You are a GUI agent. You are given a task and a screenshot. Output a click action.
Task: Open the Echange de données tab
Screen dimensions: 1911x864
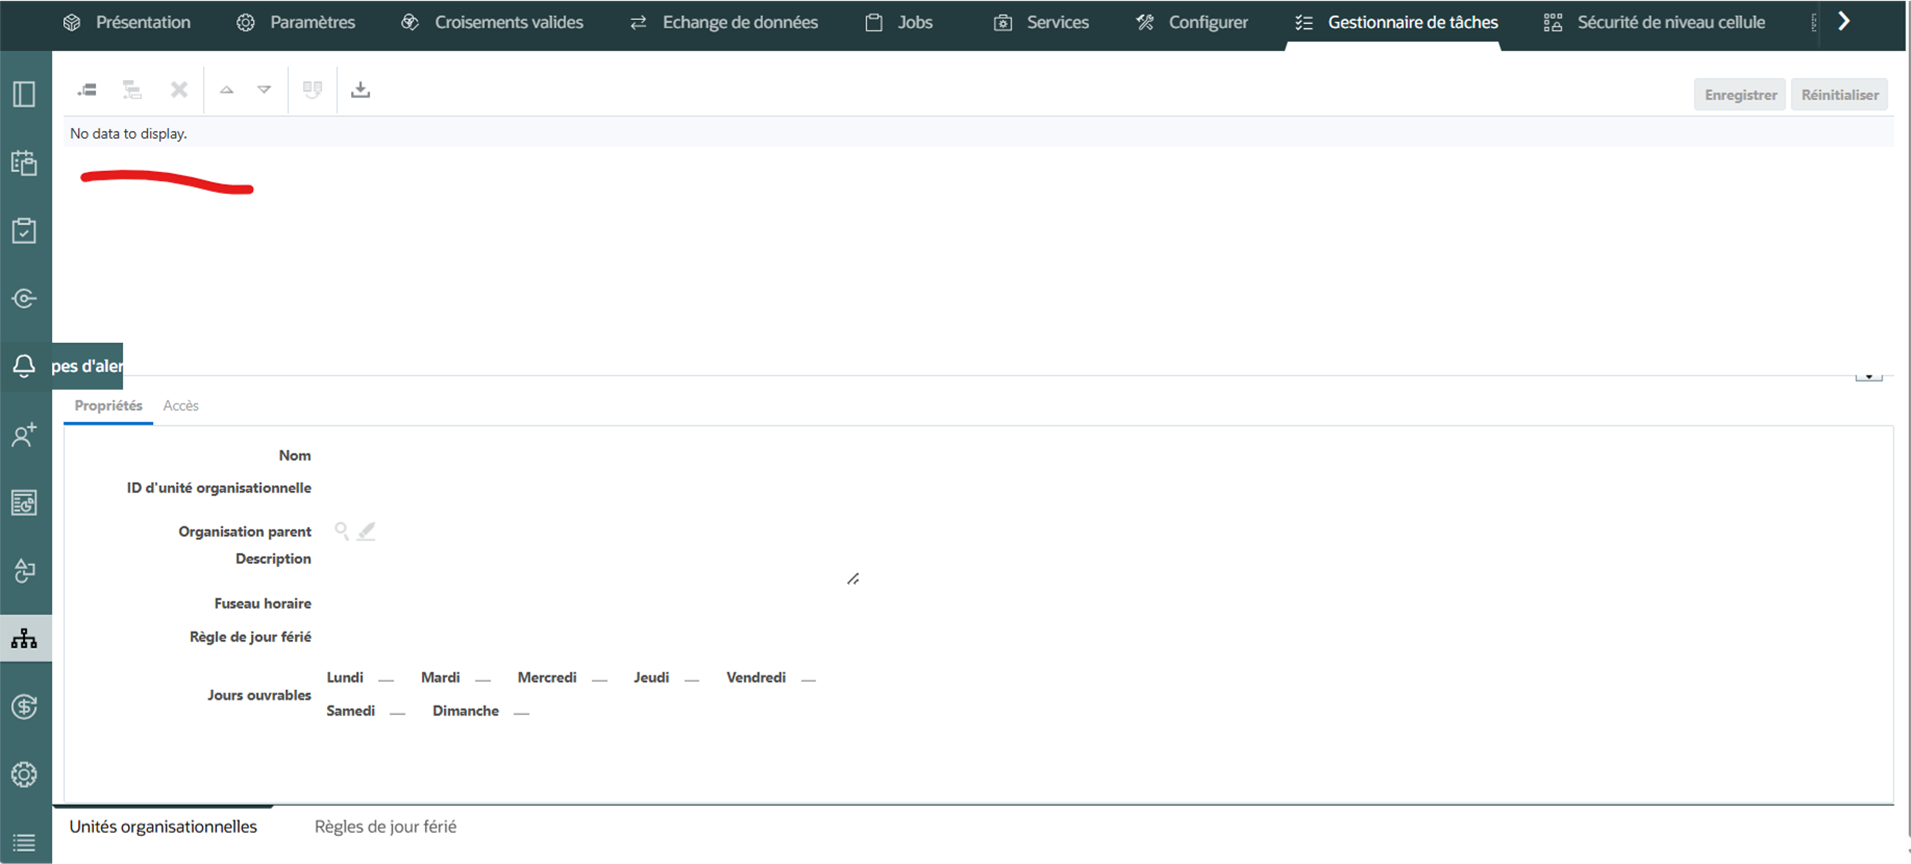pos(724,22)
